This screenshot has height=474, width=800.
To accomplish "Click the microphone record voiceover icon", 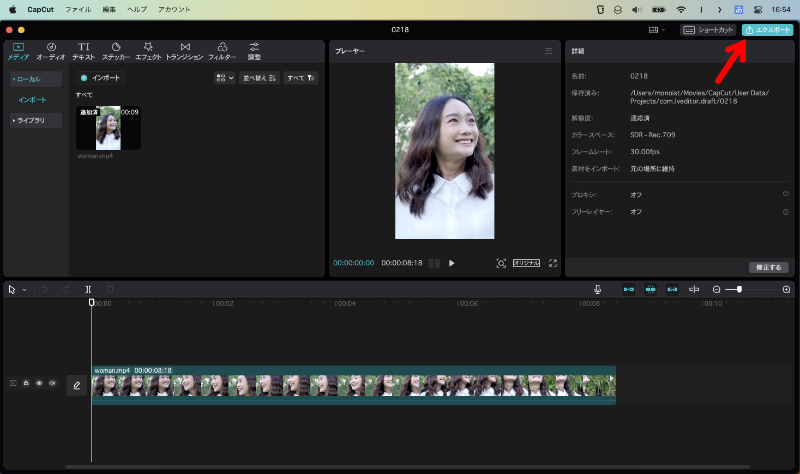I will pos(597,289).
